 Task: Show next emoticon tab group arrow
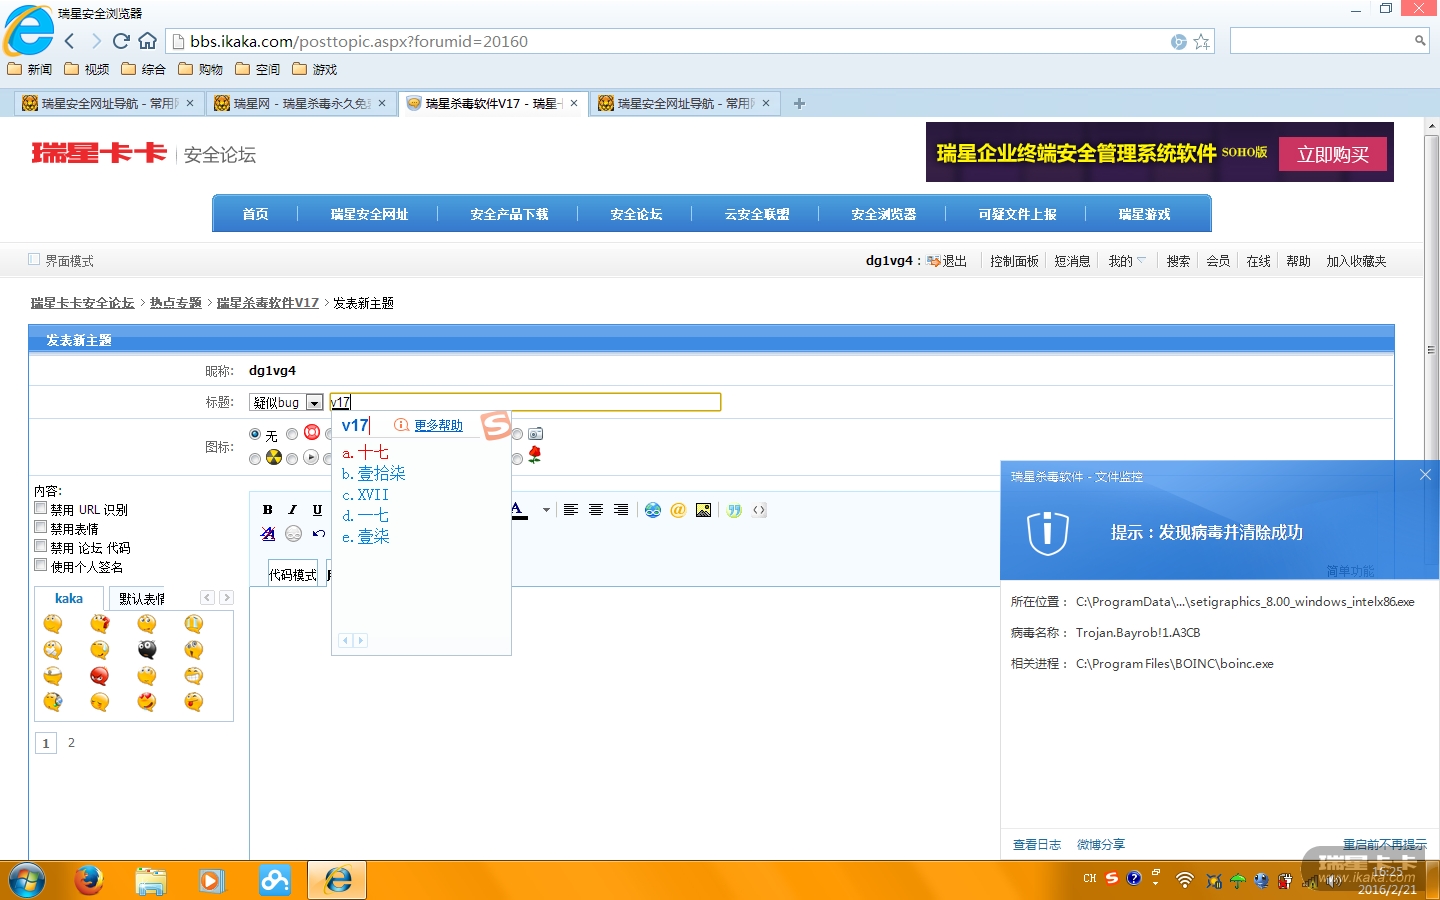click(x=227, y=597)
